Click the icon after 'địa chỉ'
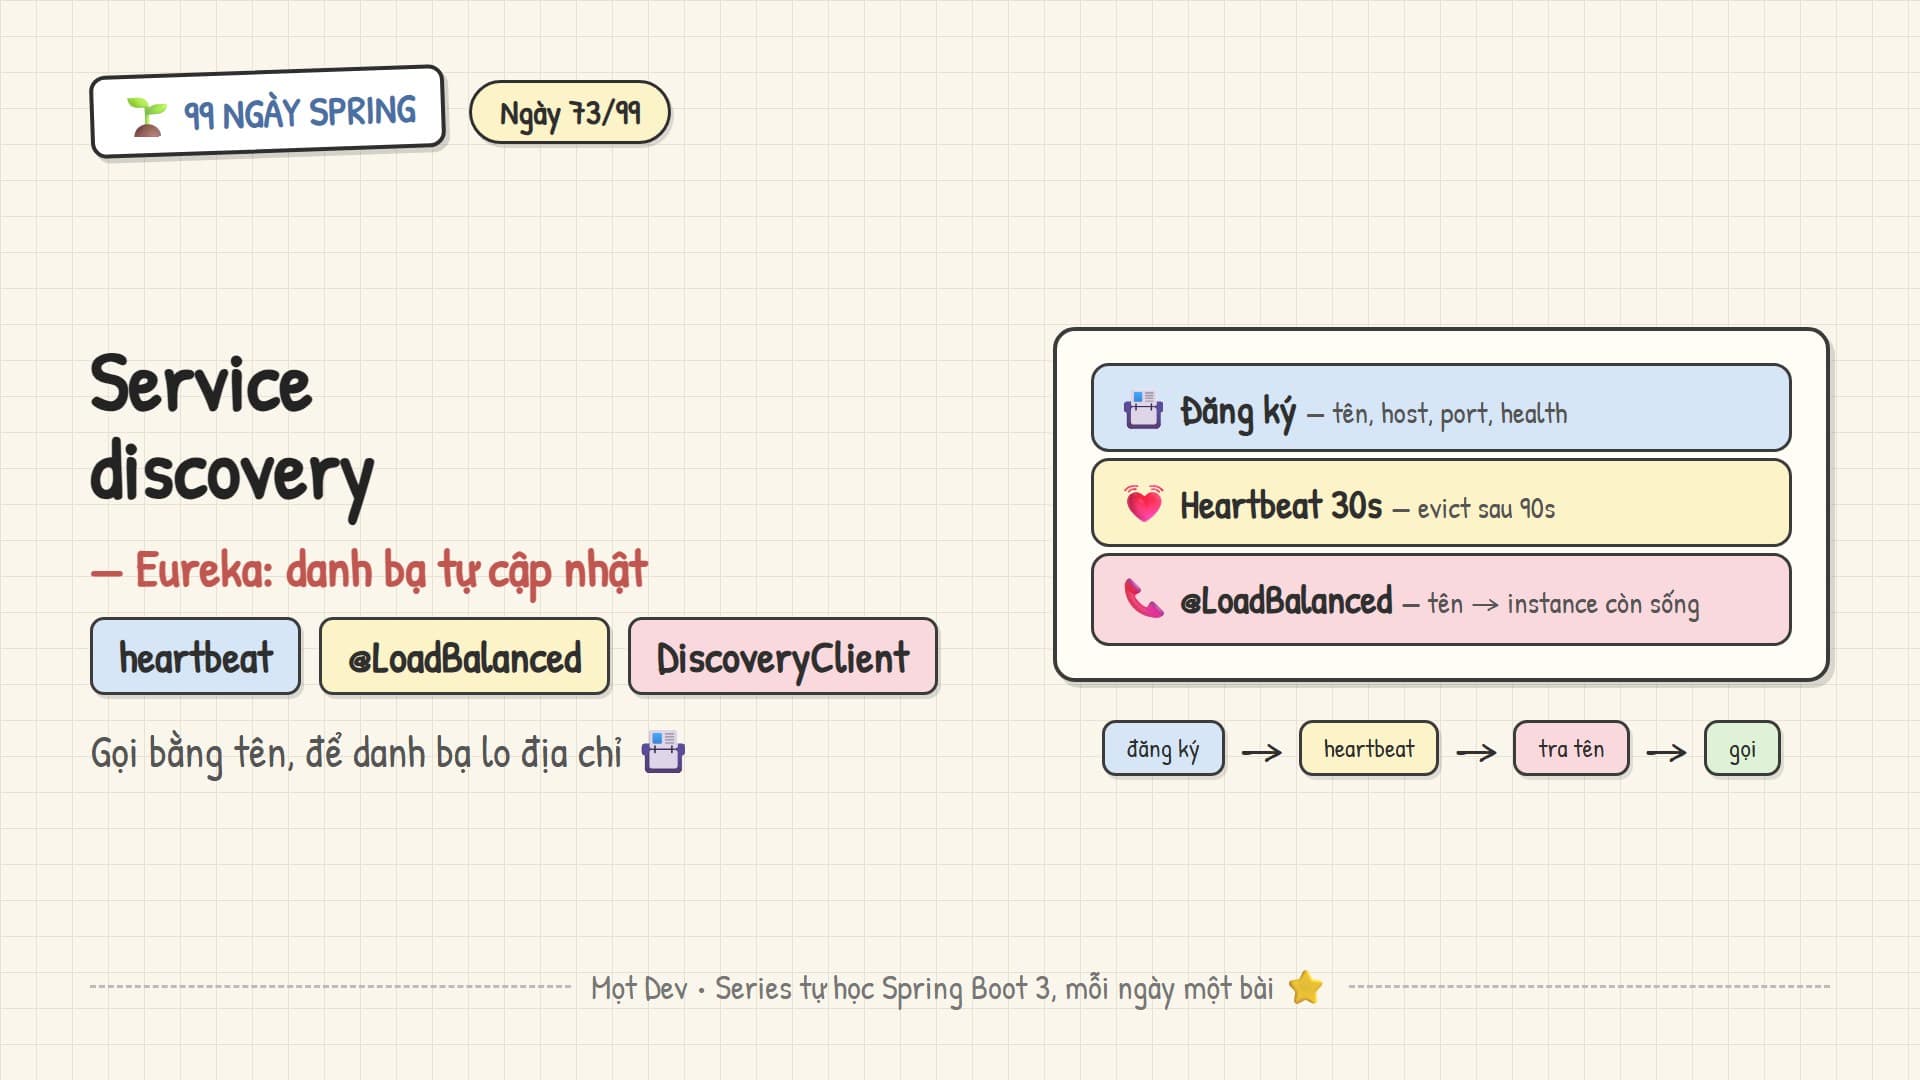 (663, 752)
